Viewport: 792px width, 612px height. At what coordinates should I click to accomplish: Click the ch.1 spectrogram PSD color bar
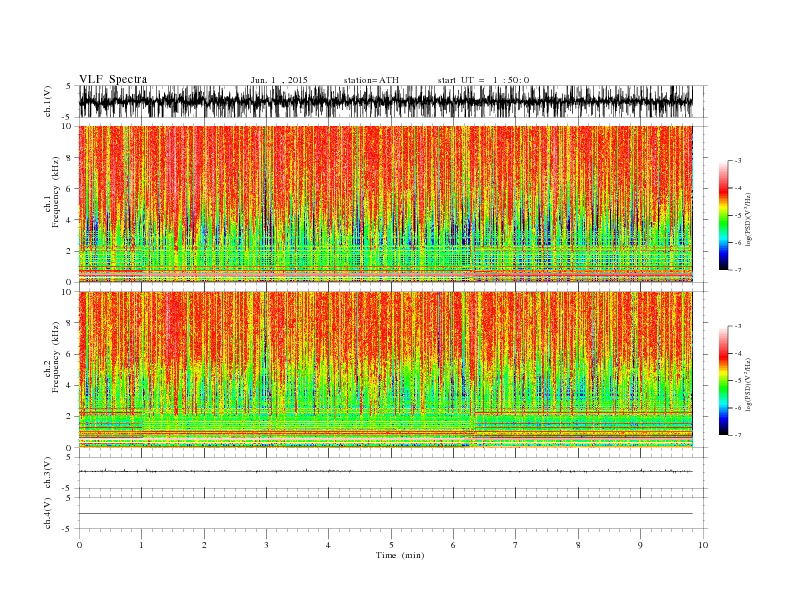[723, 216]
